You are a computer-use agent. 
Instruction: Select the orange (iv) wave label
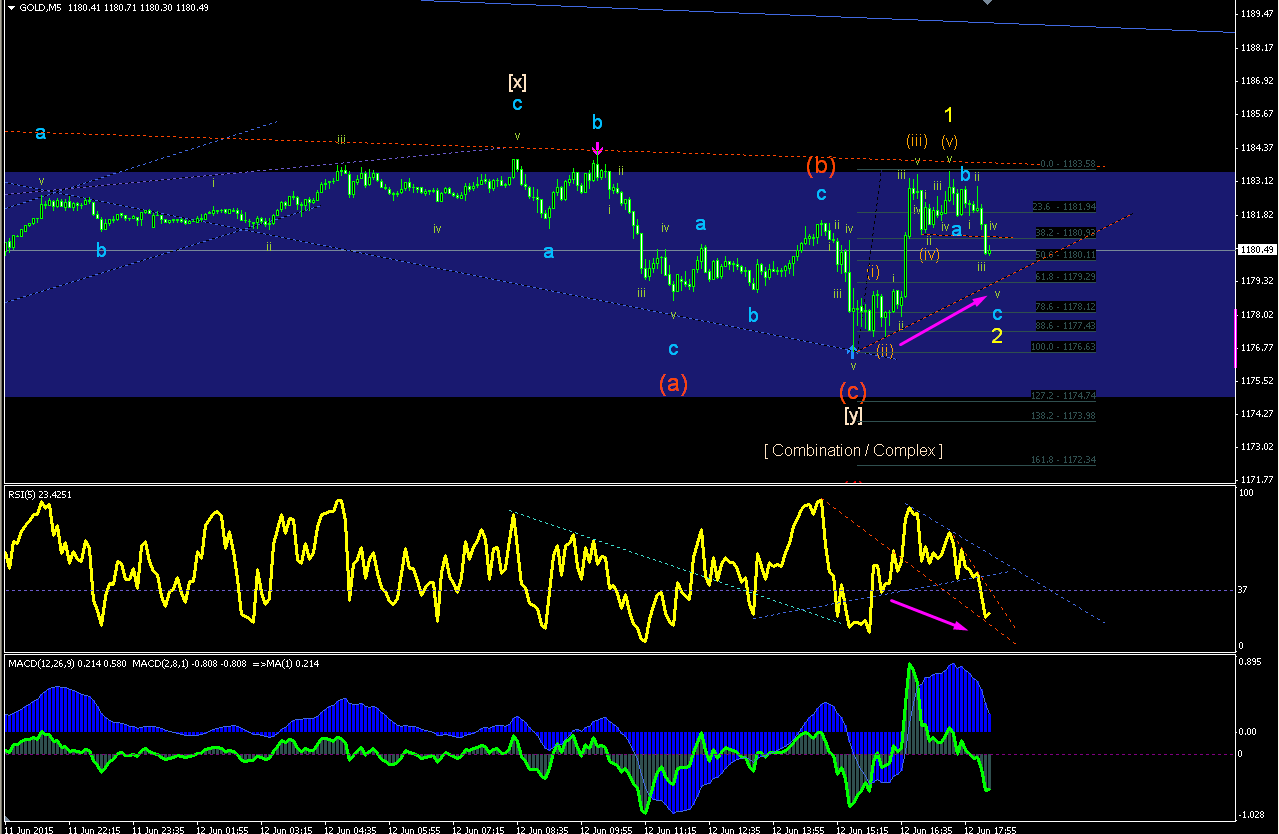pos(930,255)
